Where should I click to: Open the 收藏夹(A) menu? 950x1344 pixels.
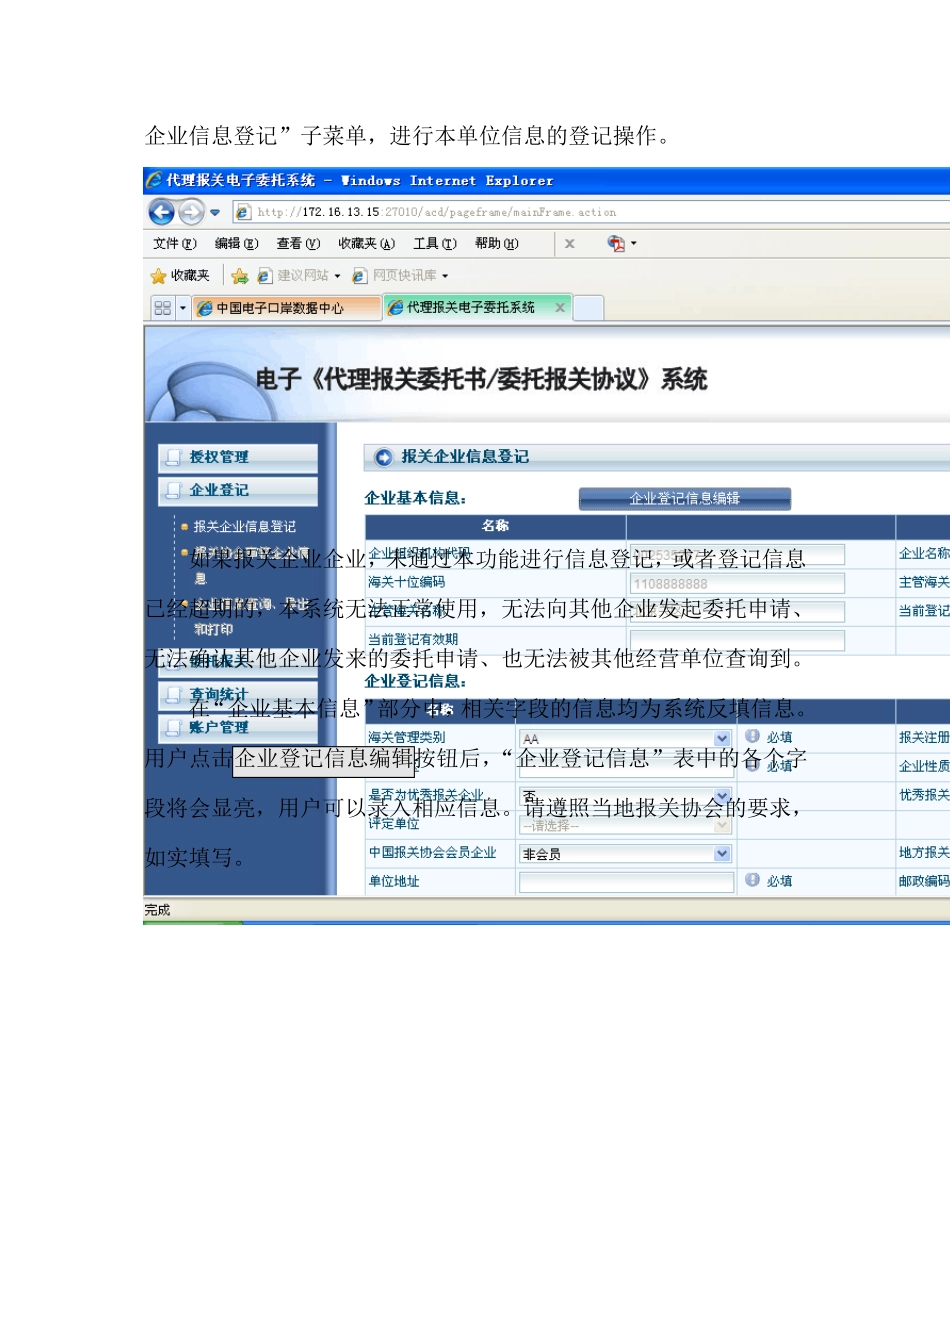pos(366,243)
